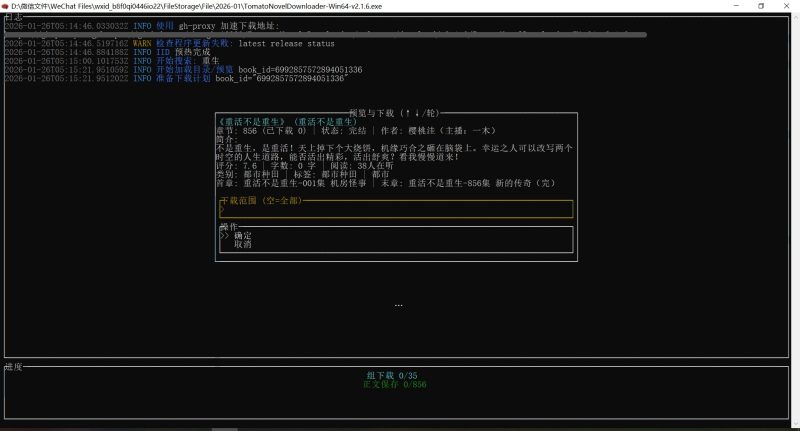
Task: Click the ellipsis indicator below the dialog
Action: click(x=398, y=306)
